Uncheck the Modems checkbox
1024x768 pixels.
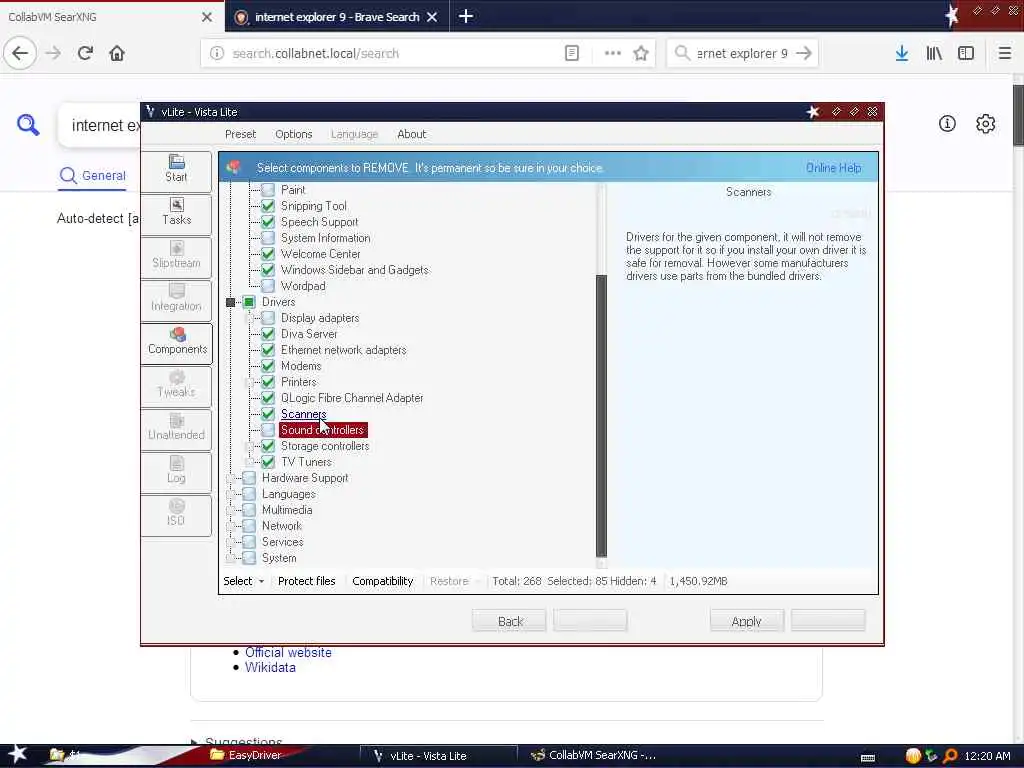(x=268, y=366)
